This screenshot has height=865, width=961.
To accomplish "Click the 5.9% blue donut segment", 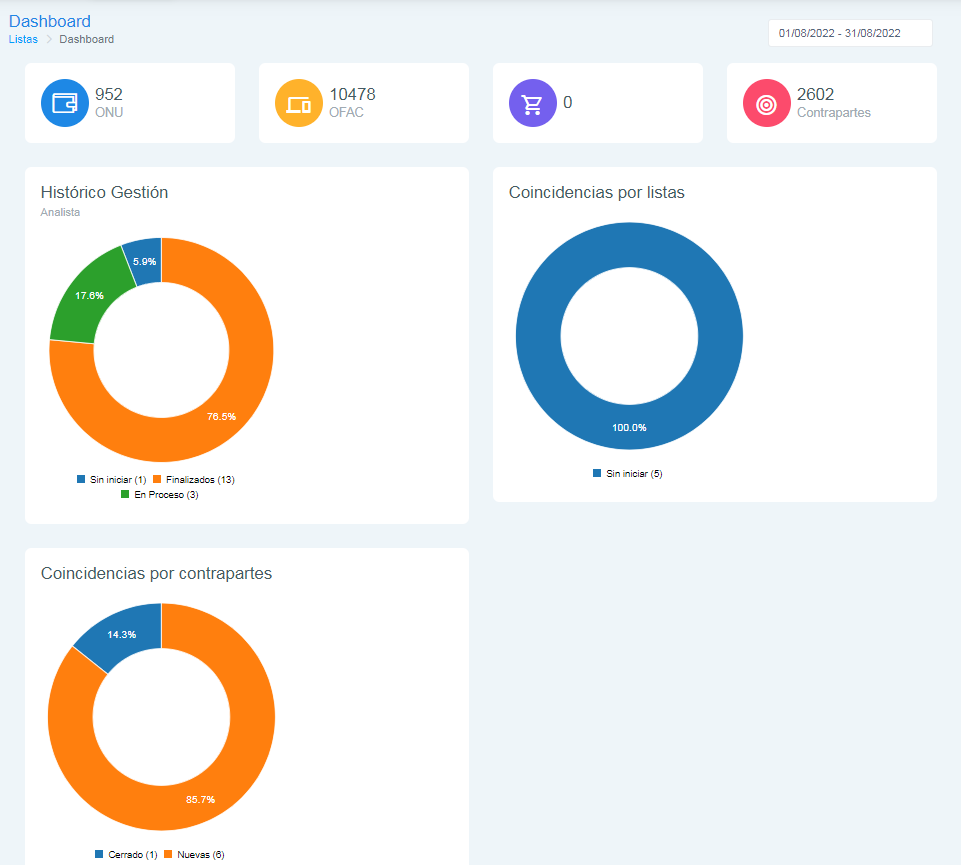I will (x=144, y=261).
